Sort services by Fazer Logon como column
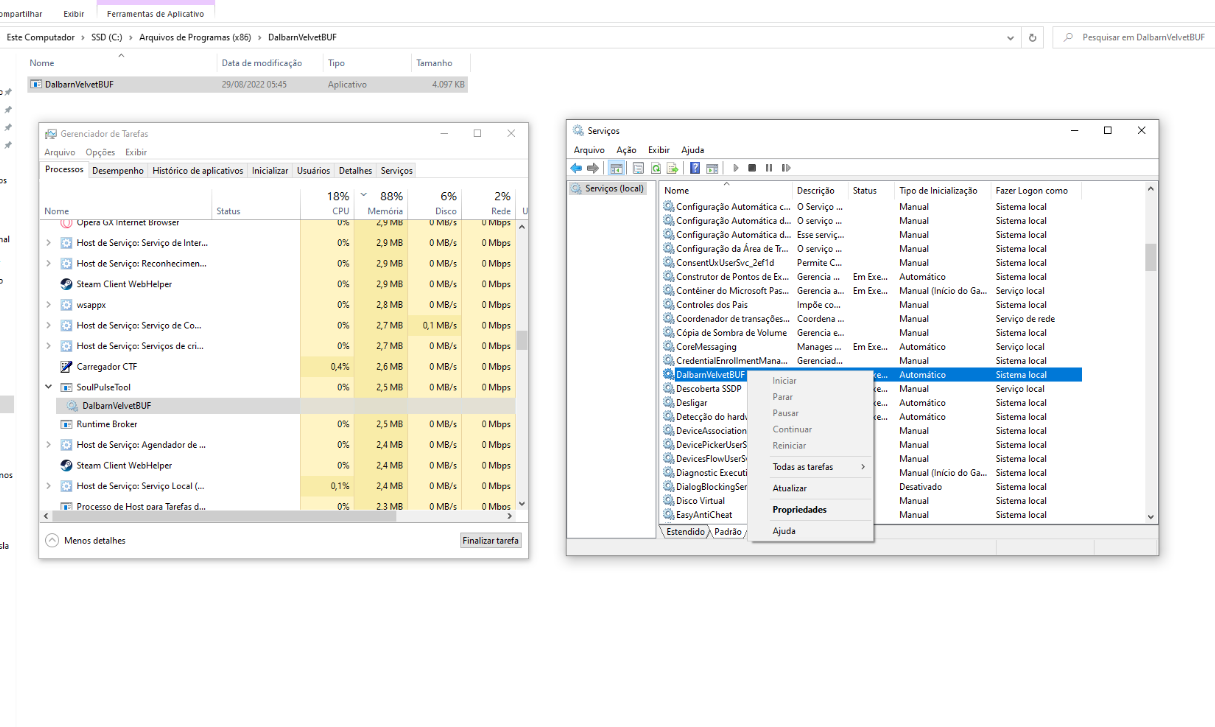Image resolution: width=1215 pixels, height=727 pixels. (x=1036, y=190)
